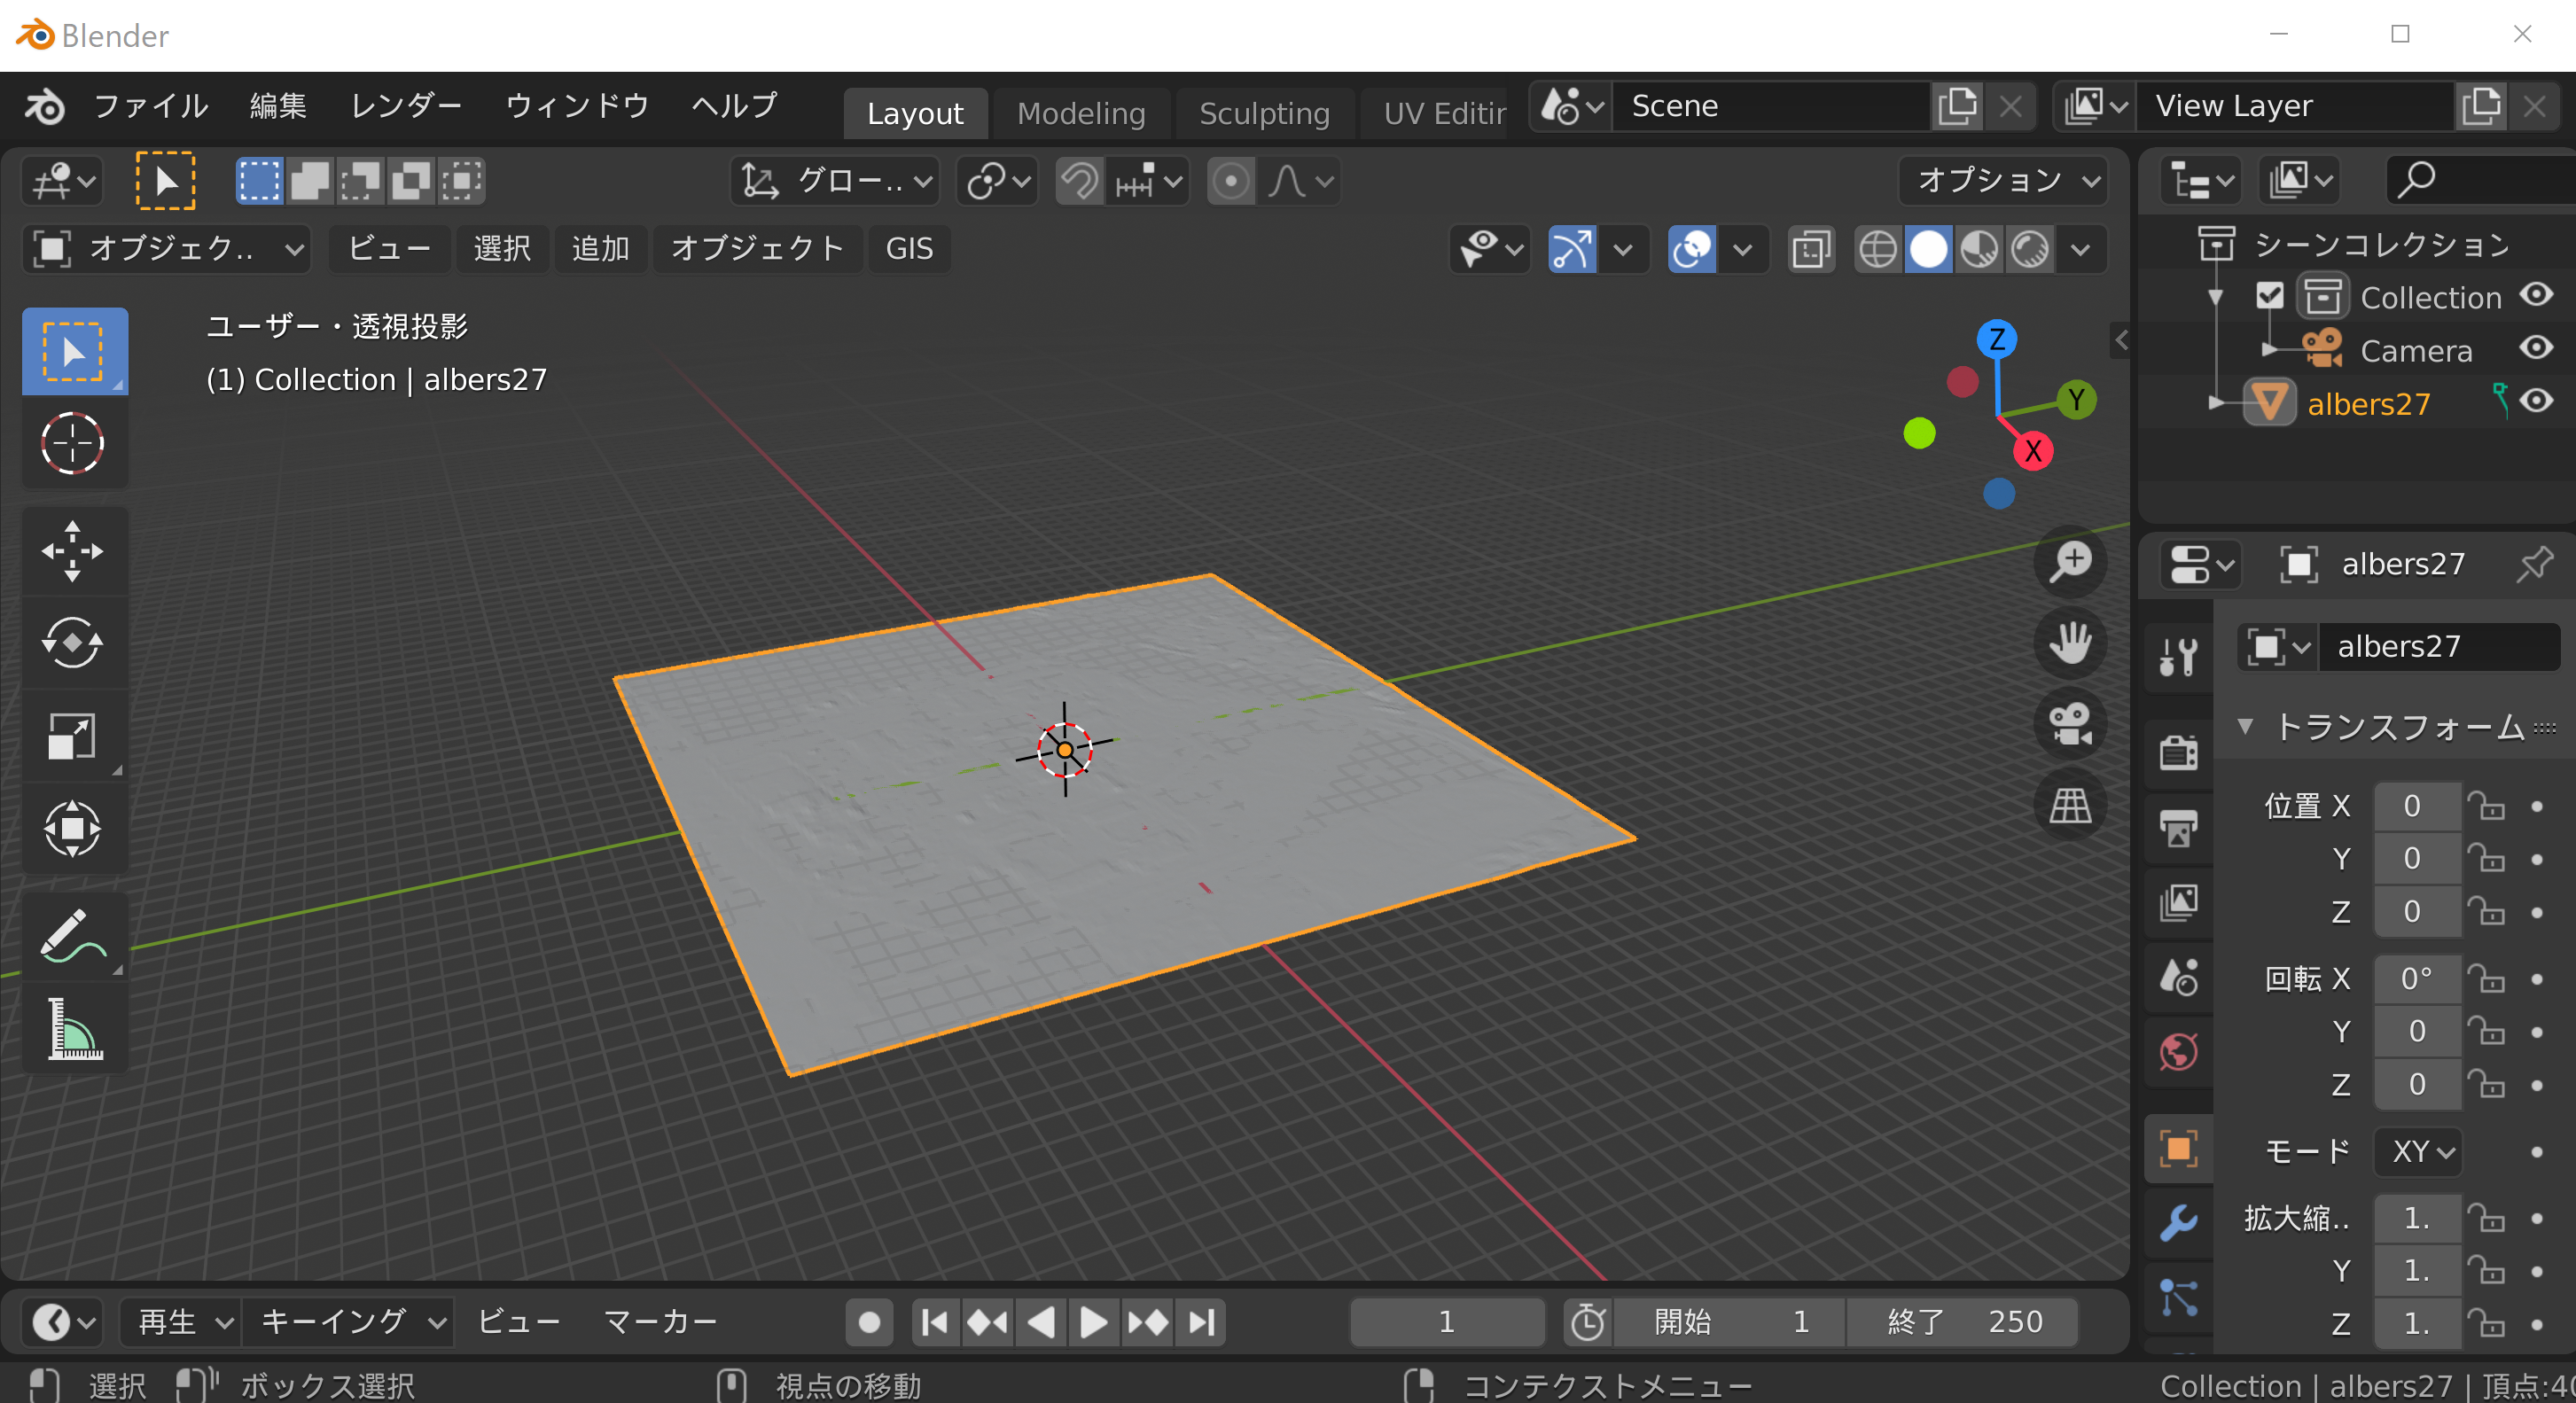2576x1403 pixels.
Task: Toggle auto keying record button
Action: tap(869, 1322)
